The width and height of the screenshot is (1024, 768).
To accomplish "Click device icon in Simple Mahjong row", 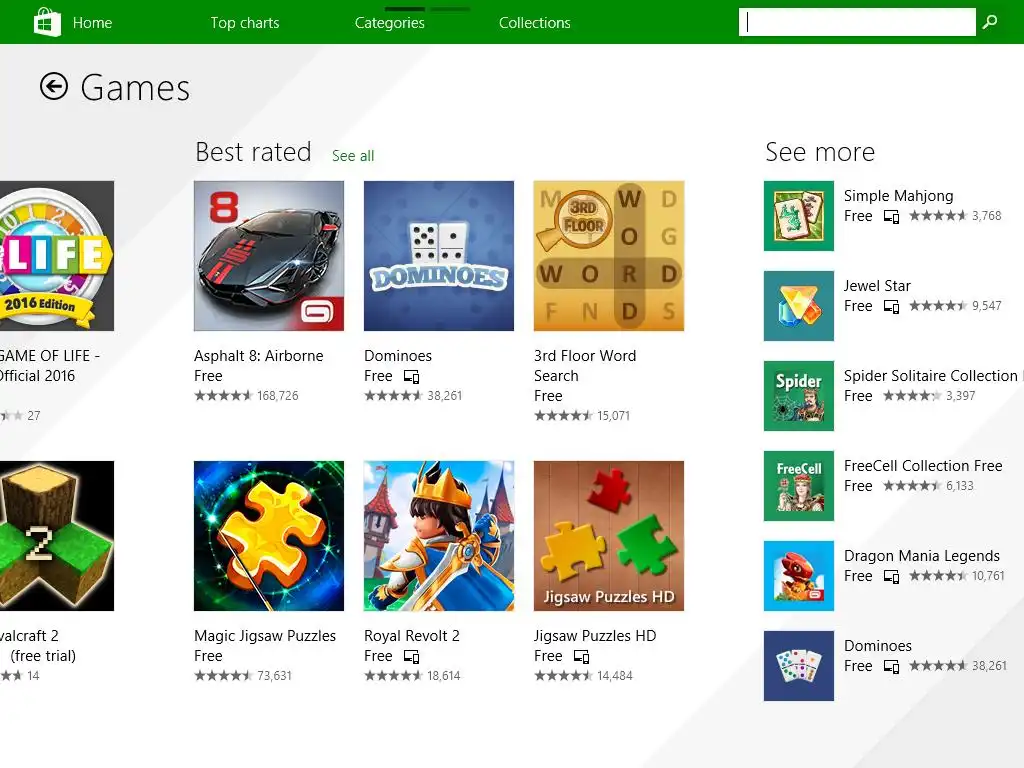I will click(x=891, y=216).
